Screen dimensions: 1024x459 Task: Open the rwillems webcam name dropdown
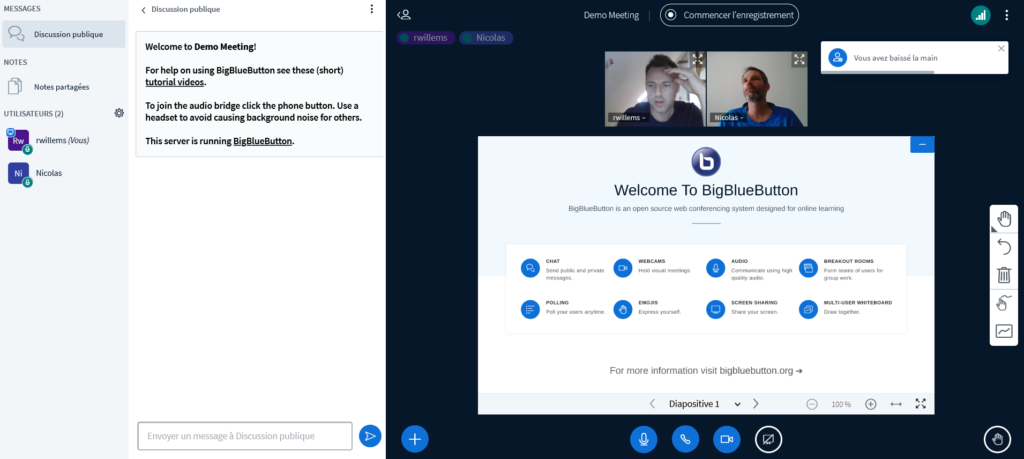(x=628, y=118)
